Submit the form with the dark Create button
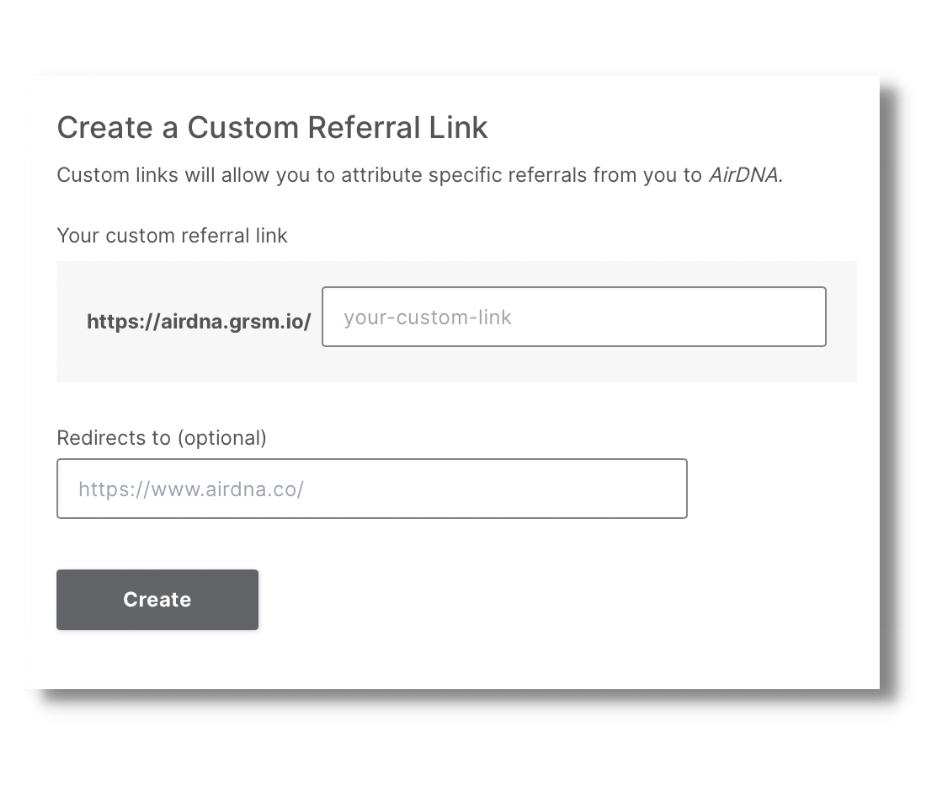 pyautogui.click(x=157, y=599)
